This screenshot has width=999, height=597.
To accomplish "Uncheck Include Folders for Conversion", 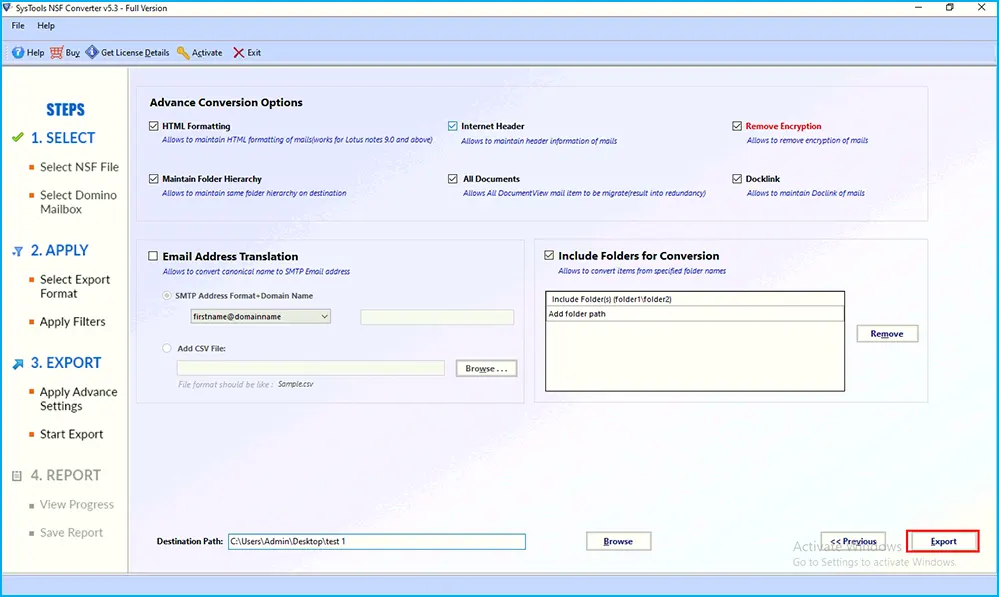I will [549, 255].
